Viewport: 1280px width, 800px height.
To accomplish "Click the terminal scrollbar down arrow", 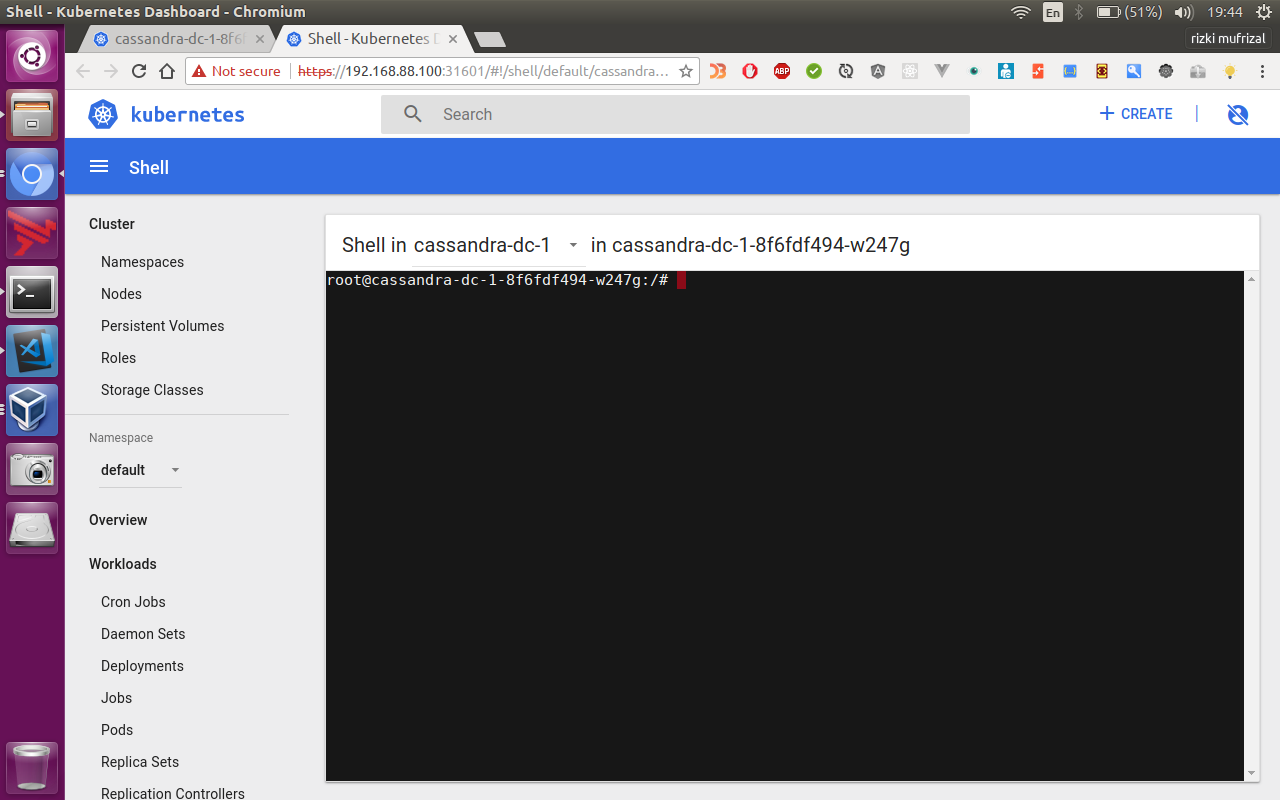I will coord(1251,773).
